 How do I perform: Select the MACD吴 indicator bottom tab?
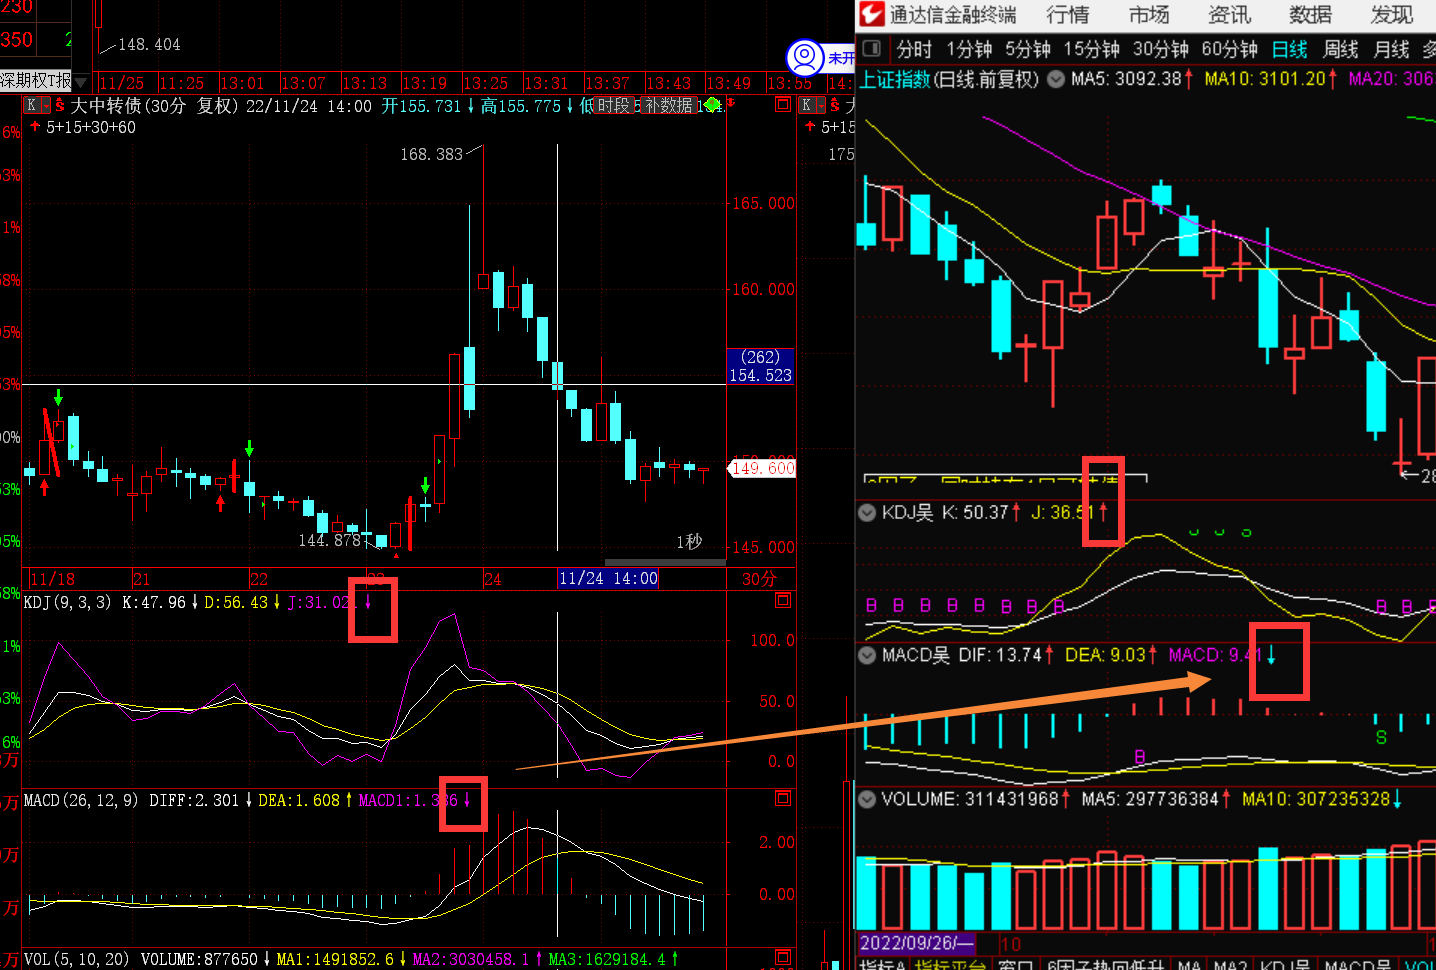(1357, 965)
